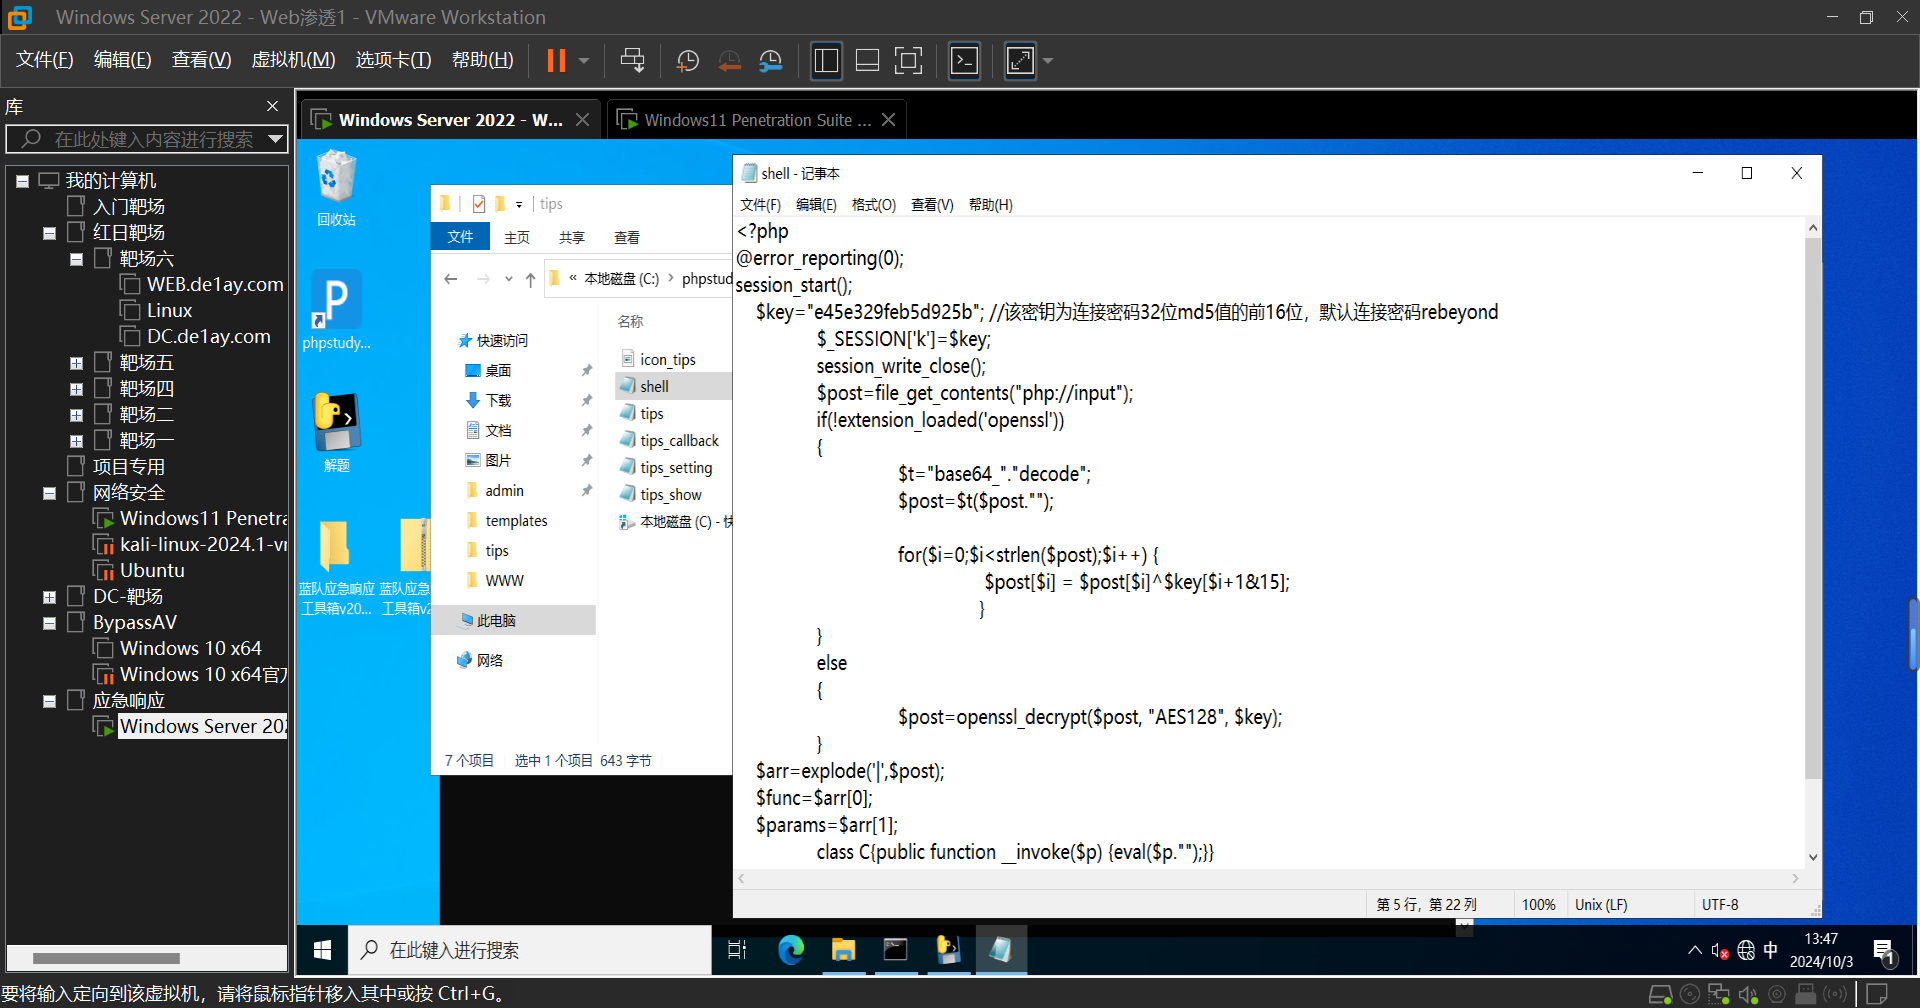
Task: Click the VMware network adapter status icon
Action: (1719, 995)
